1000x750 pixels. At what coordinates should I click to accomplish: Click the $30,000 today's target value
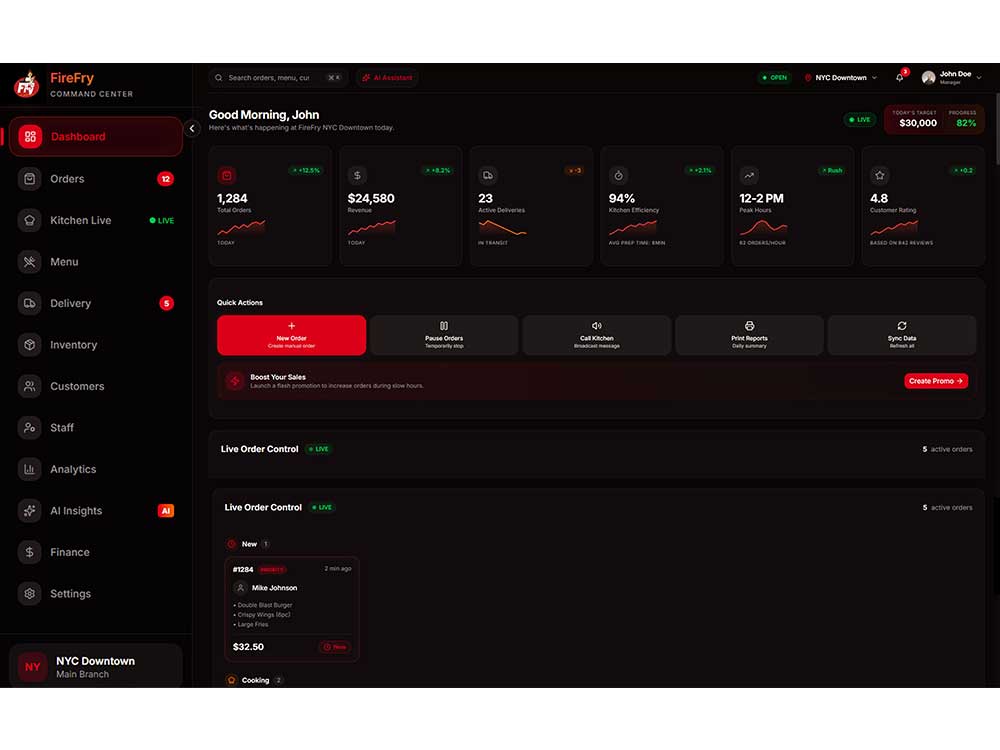[918, 123]
